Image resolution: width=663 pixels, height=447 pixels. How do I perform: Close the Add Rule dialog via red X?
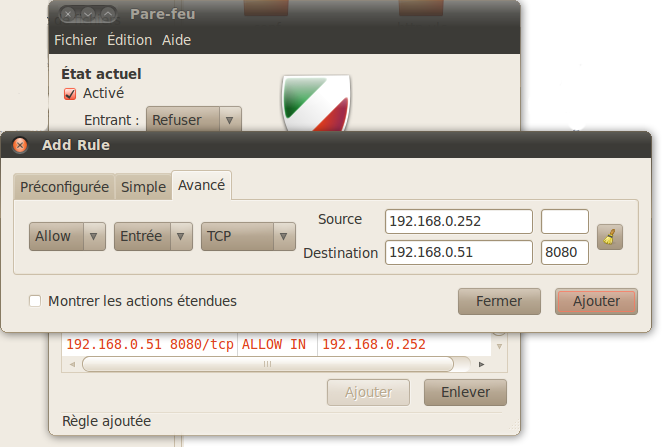point(20,145)
